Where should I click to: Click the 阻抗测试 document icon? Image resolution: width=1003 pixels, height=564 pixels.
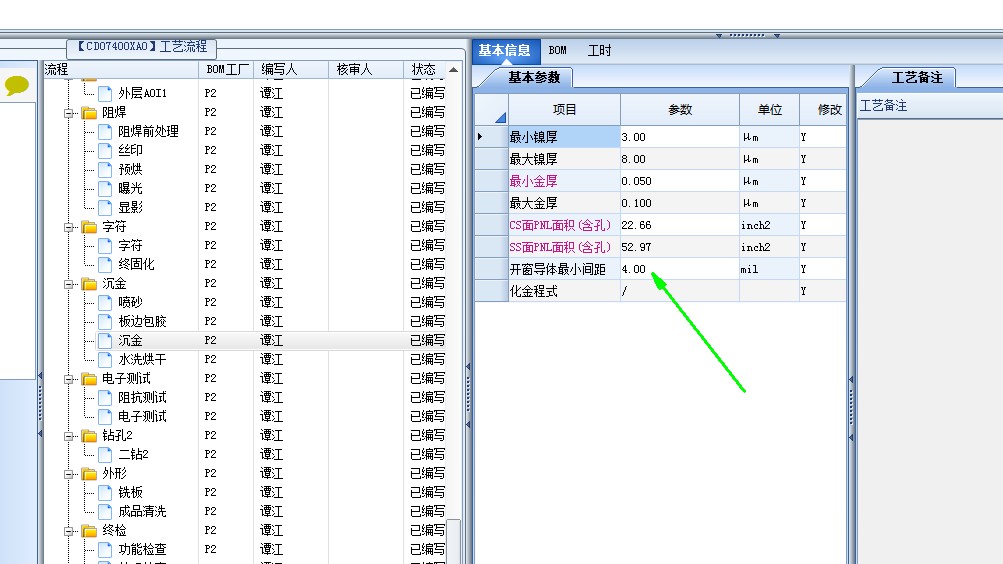pos(106,398)
